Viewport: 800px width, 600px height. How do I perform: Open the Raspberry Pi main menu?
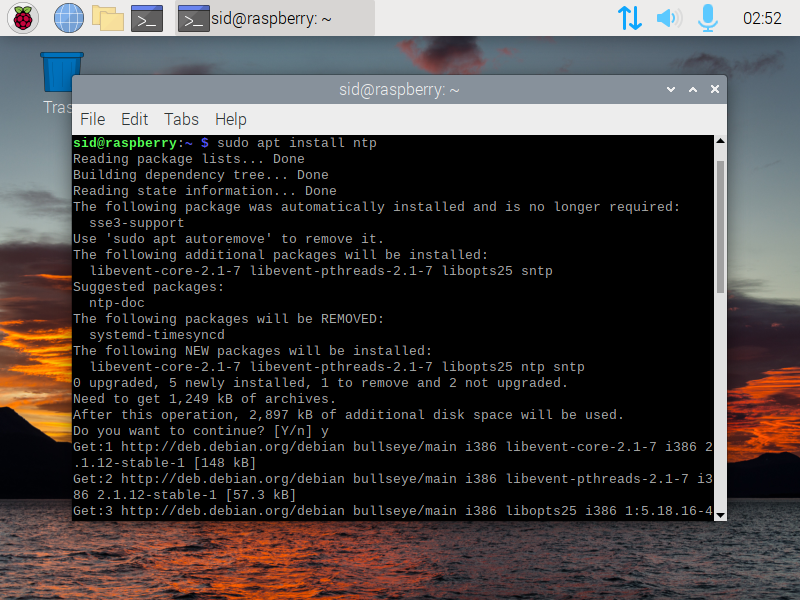(x=22, y=18)
